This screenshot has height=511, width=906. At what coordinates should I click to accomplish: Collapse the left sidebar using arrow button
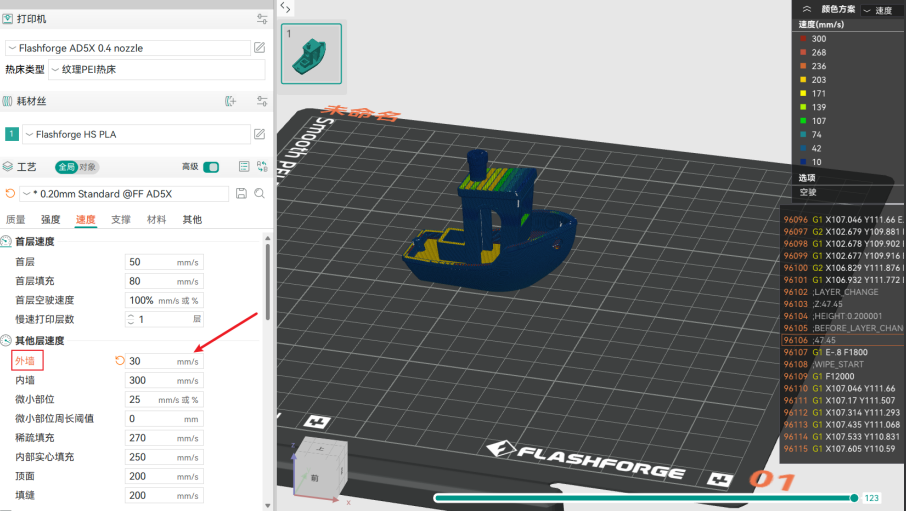point(286,8)
